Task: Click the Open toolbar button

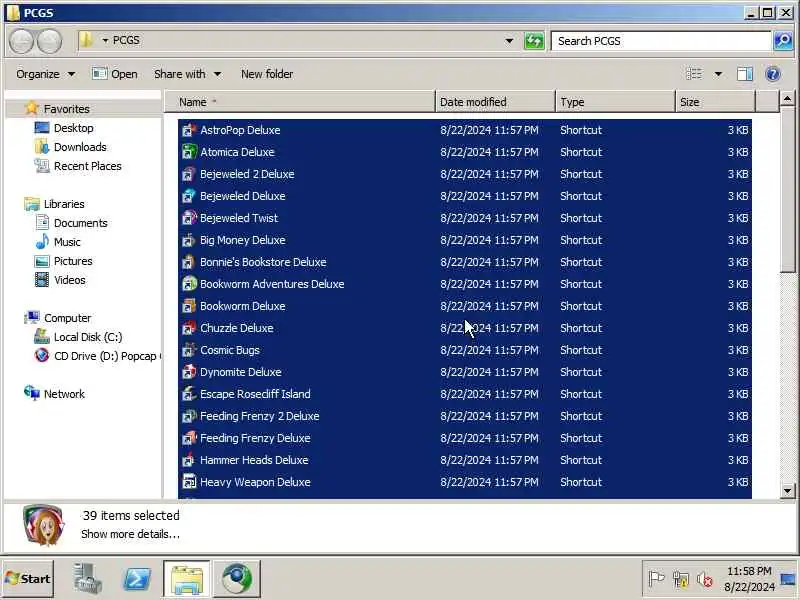Action: (115, 74)
